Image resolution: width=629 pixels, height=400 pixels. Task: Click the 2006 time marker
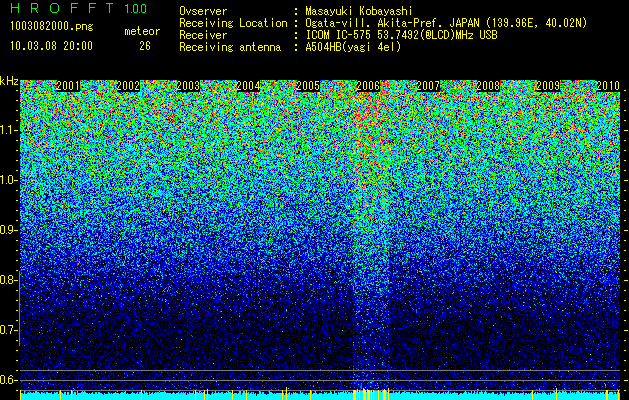coord(368,86)
